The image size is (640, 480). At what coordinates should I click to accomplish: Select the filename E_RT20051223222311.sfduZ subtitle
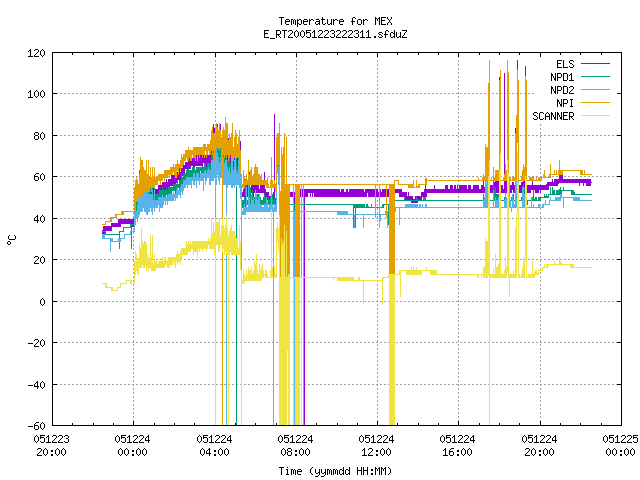[x=335, y=34]
